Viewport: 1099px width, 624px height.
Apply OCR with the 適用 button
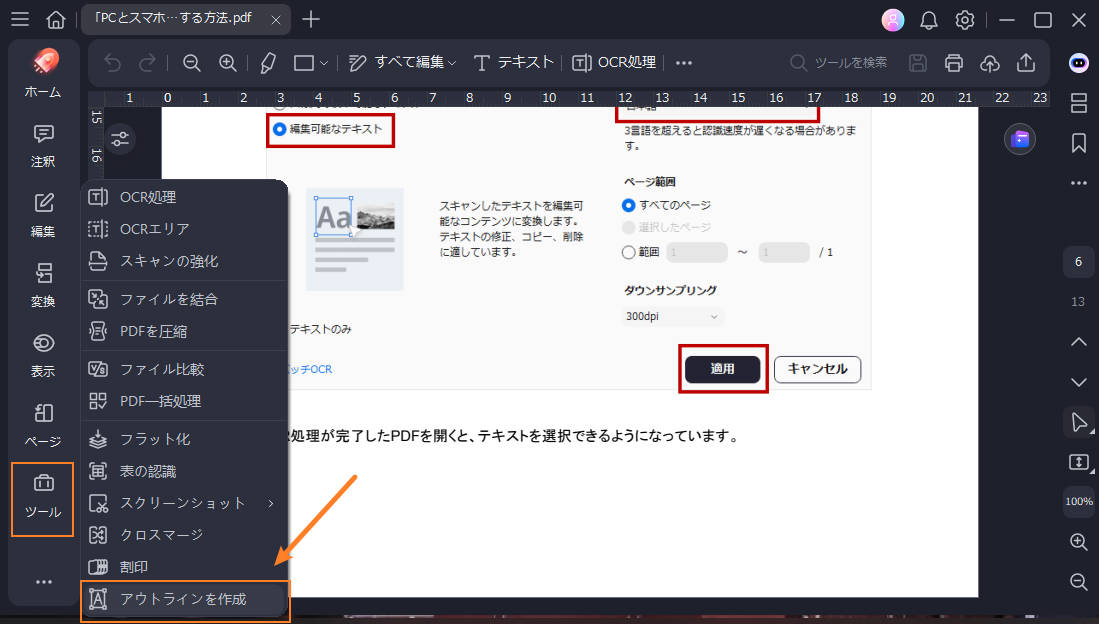tap(723, 369)
